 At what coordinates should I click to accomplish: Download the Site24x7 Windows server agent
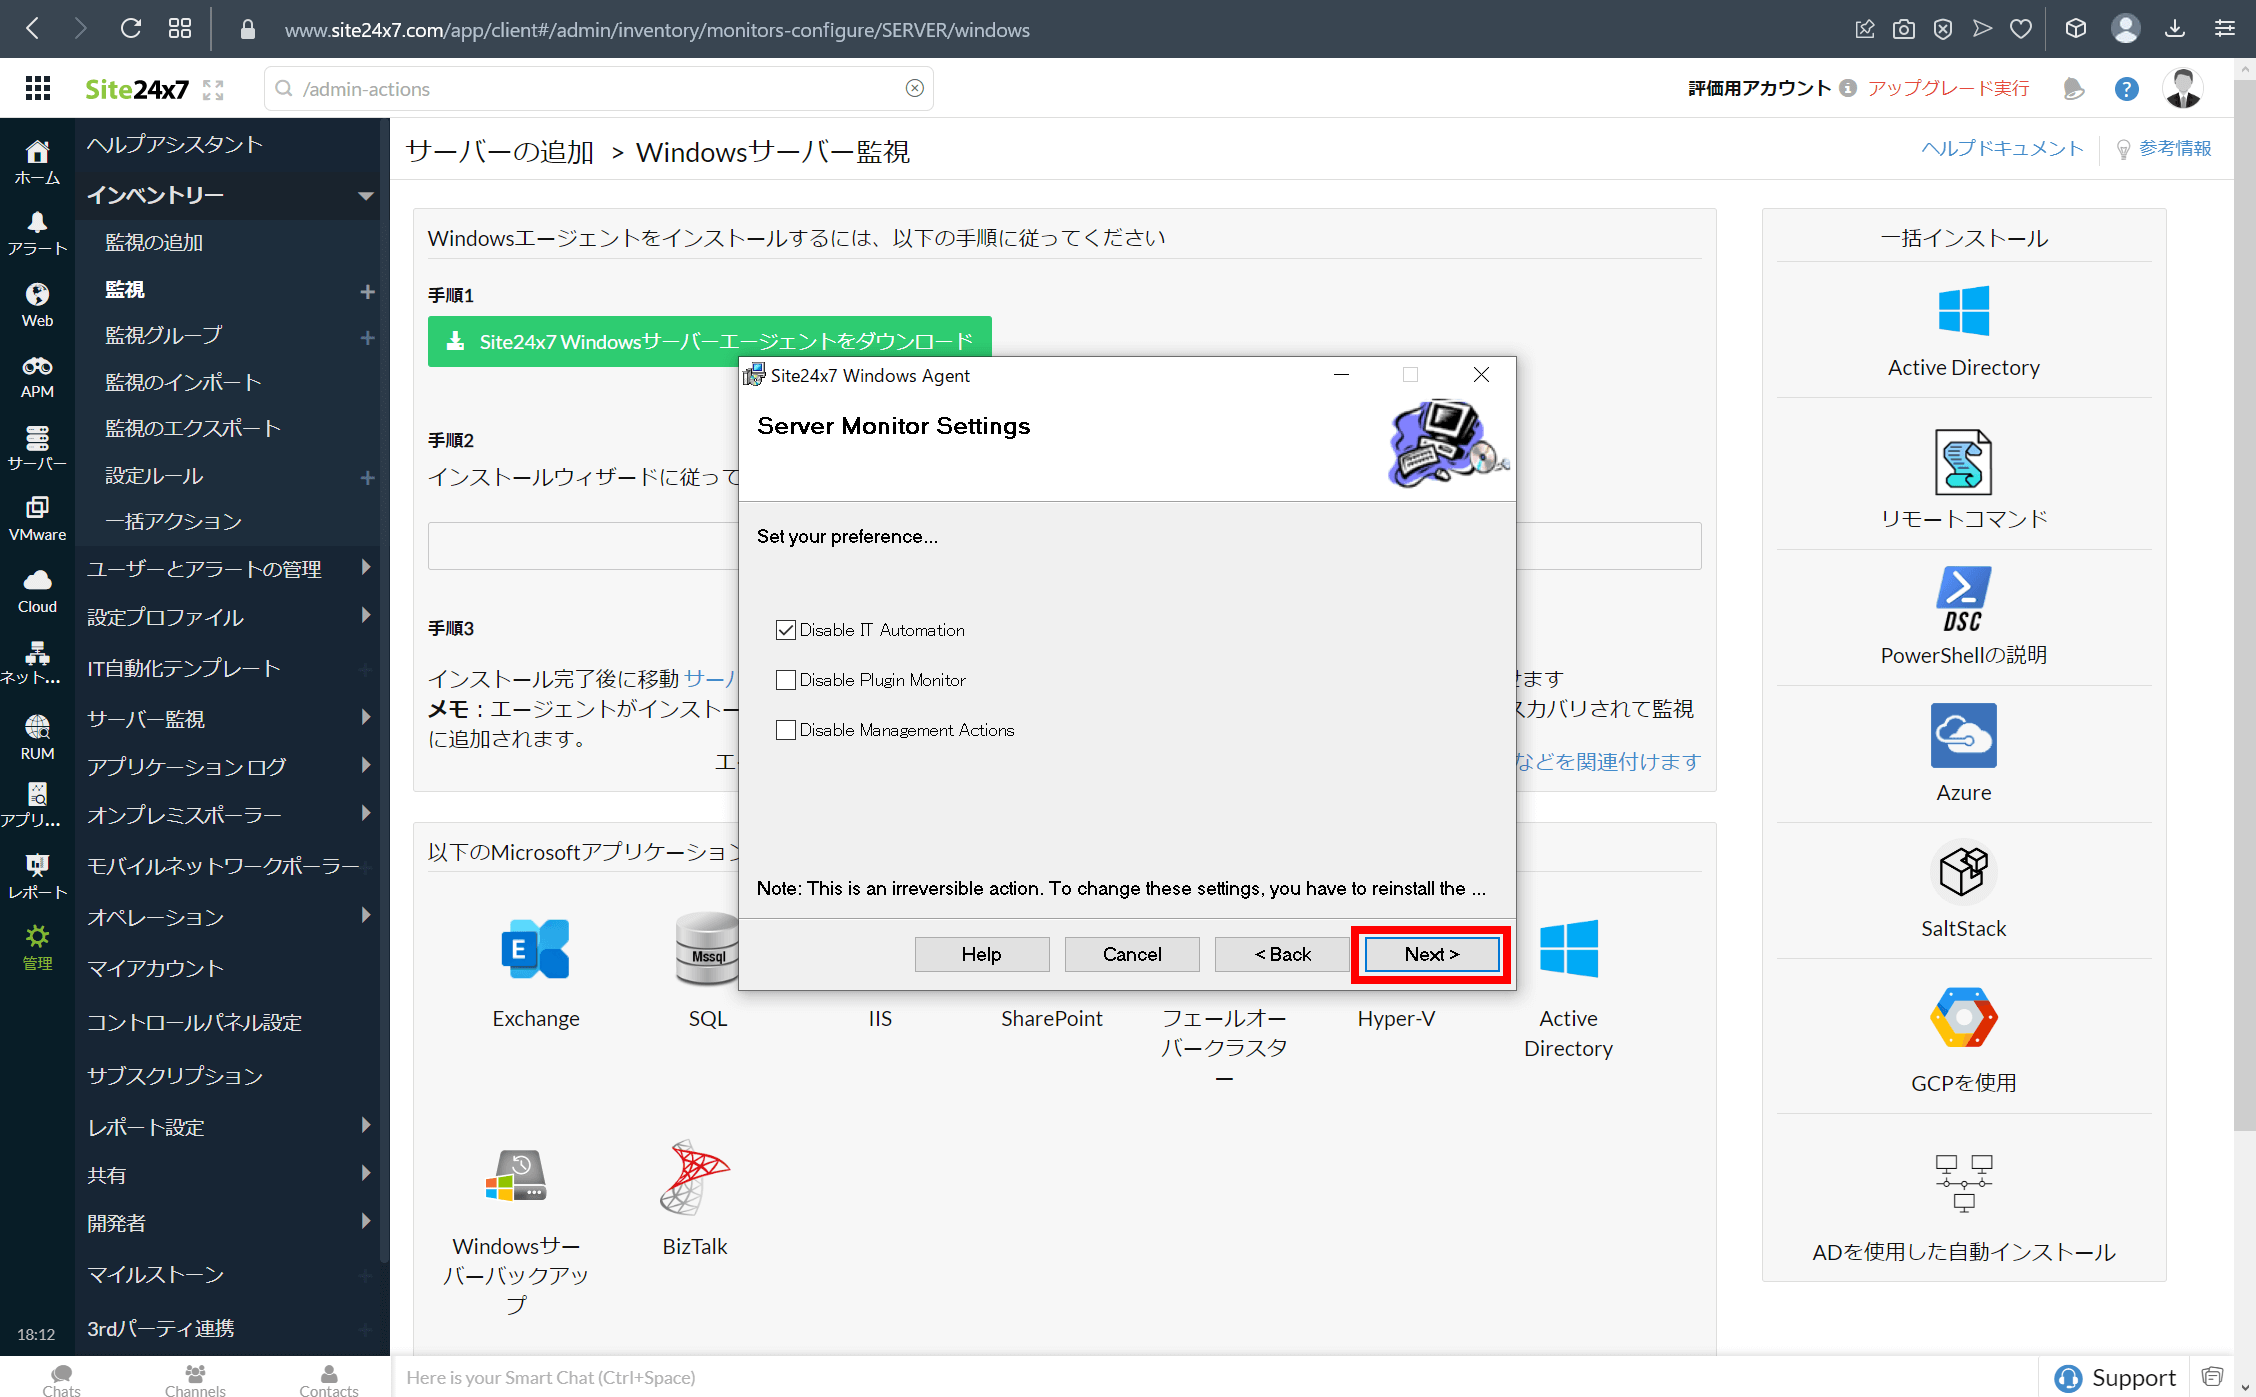[709, 341]
